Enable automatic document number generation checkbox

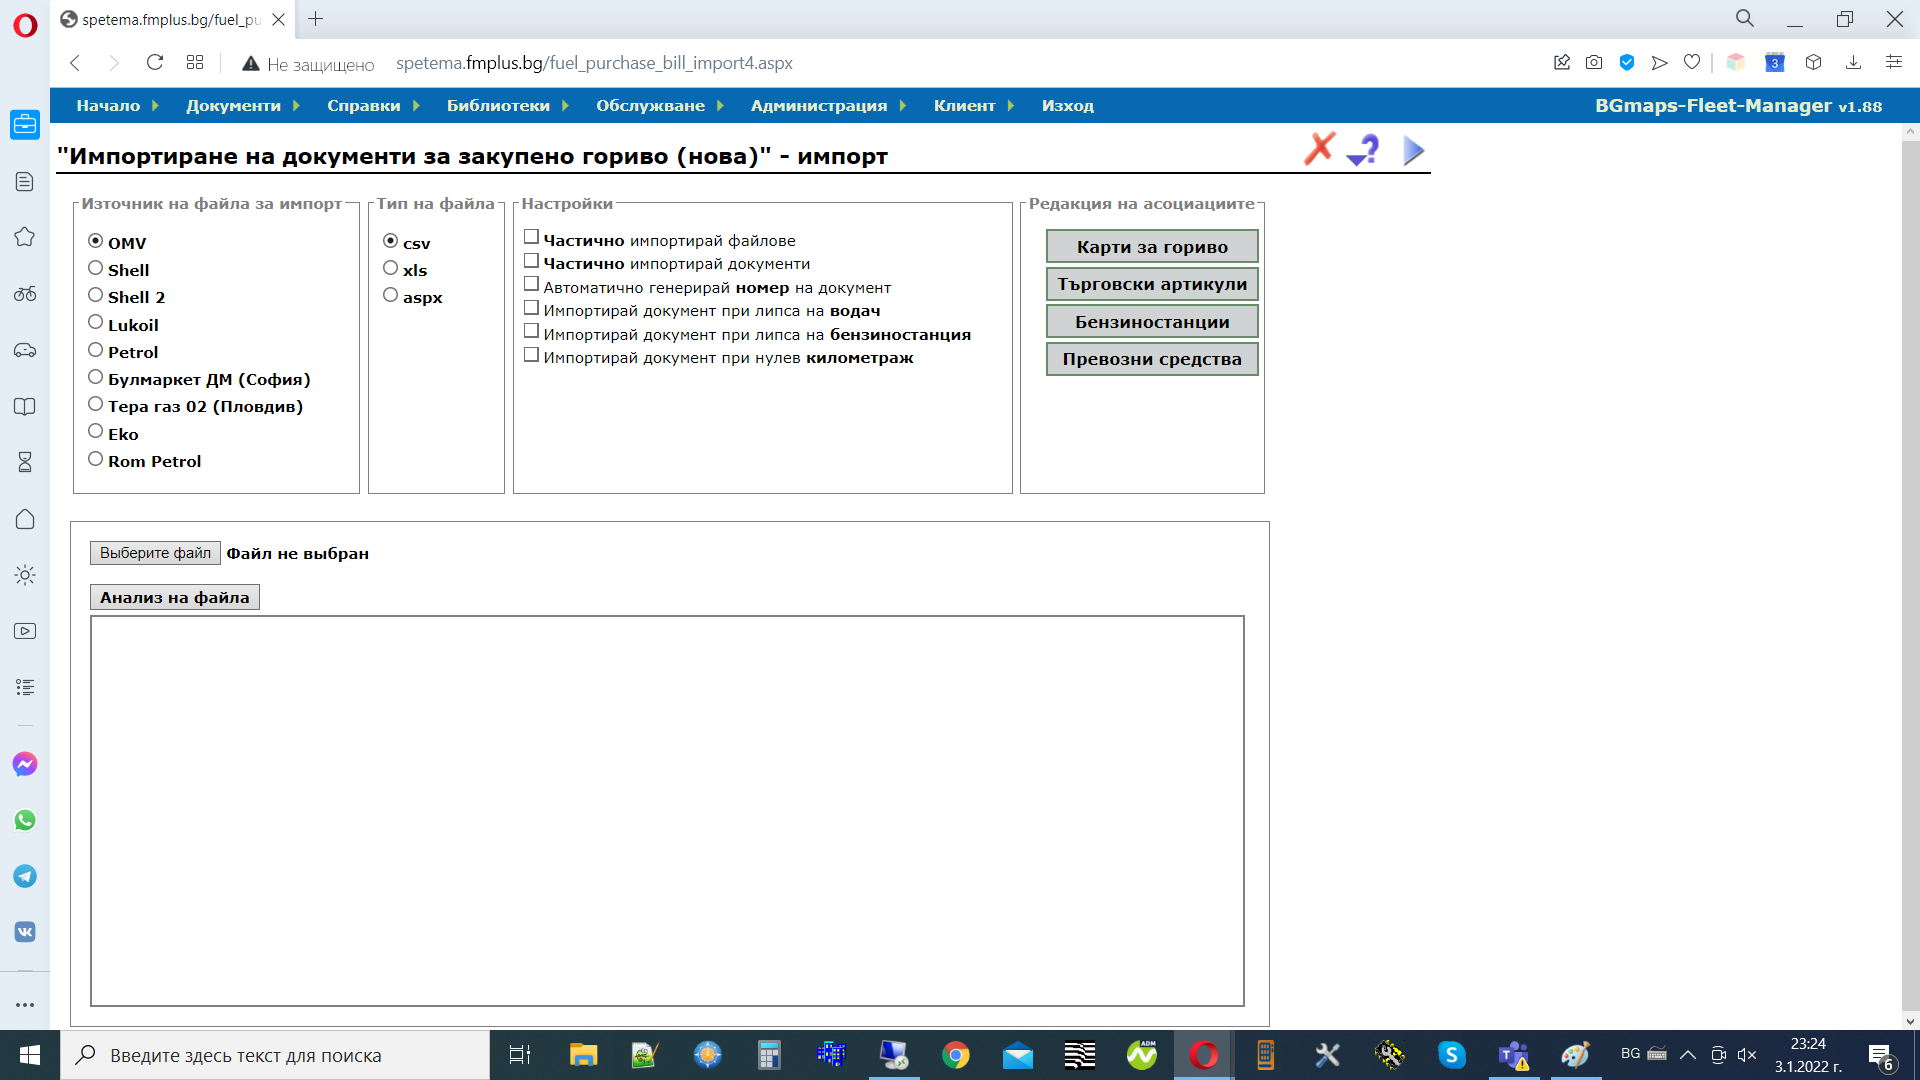coord(532,284)
